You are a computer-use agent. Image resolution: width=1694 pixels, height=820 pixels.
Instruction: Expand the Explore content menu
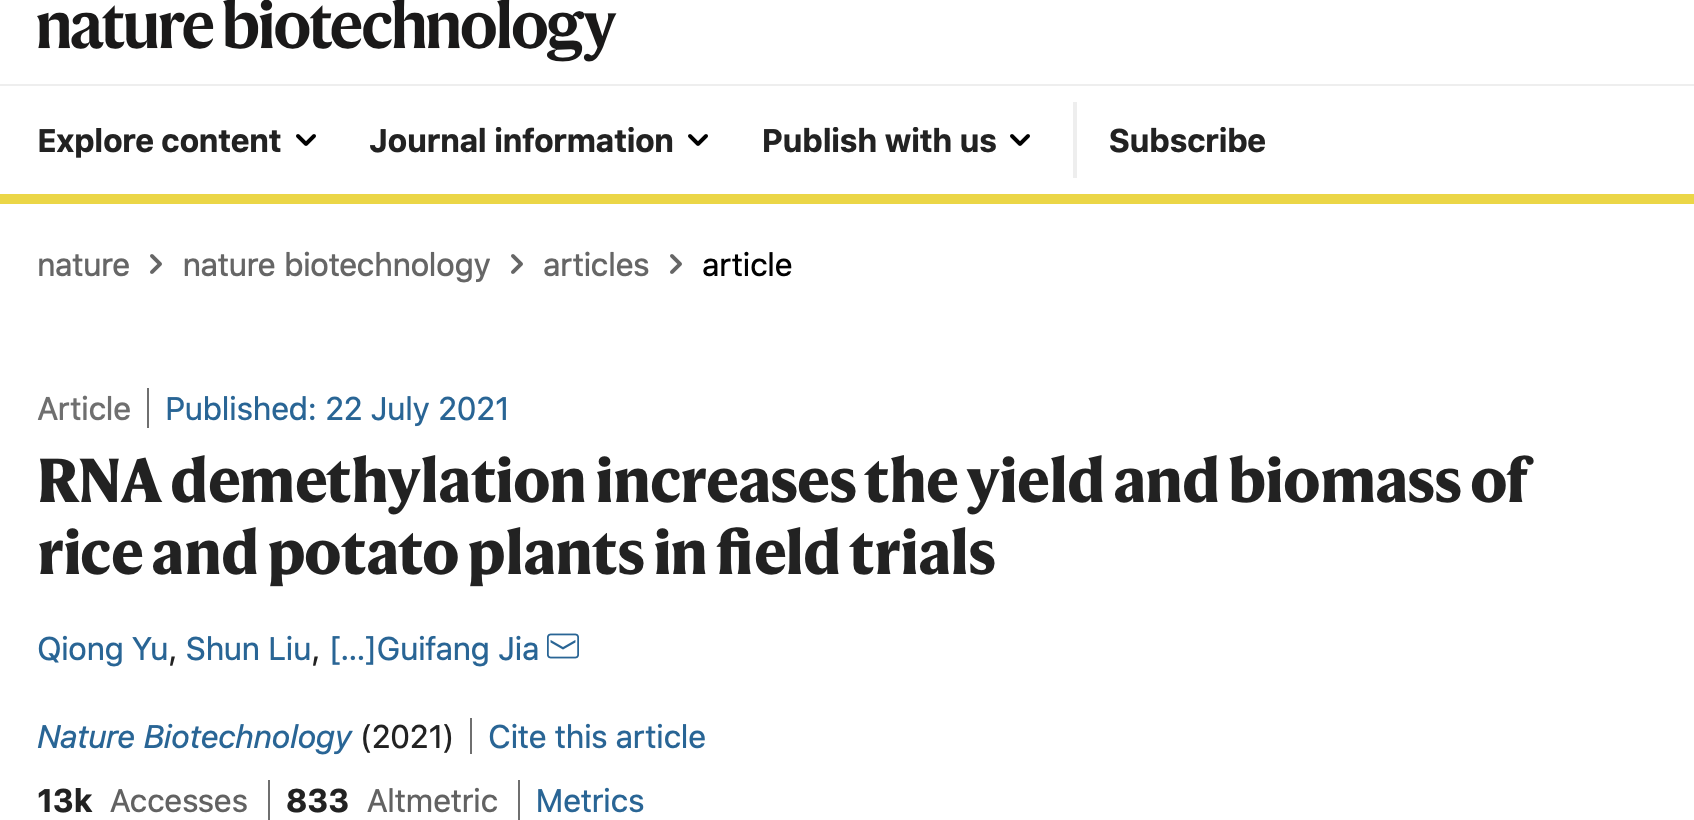(x=177, y=141)
